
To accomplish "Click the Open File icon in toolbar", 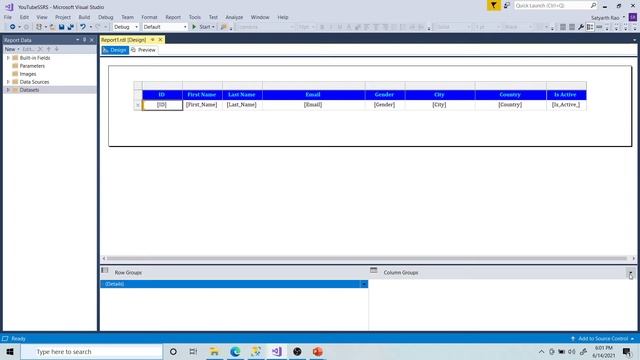I will [52, 27].
